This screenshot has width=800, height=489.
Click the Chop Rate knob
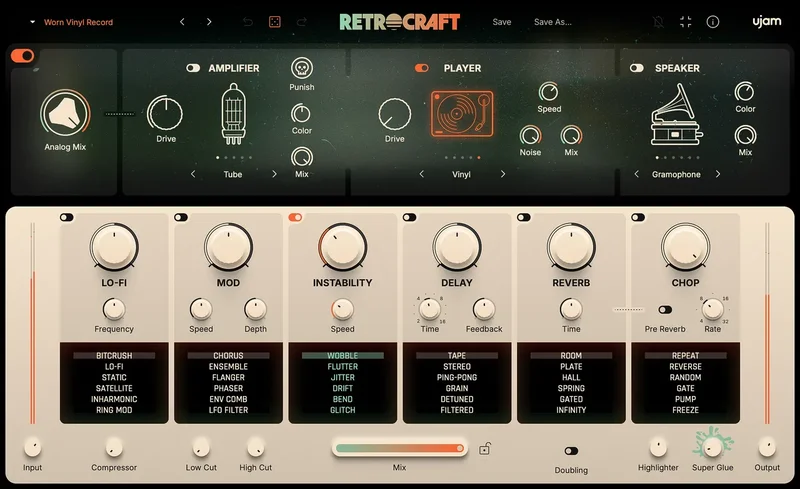[x=712, y=309]
